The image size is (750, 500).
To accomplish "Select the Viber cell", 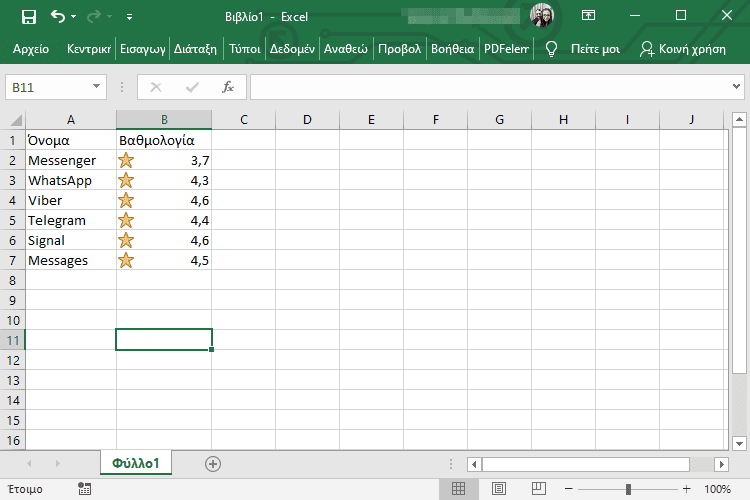I will pos(71,200).
